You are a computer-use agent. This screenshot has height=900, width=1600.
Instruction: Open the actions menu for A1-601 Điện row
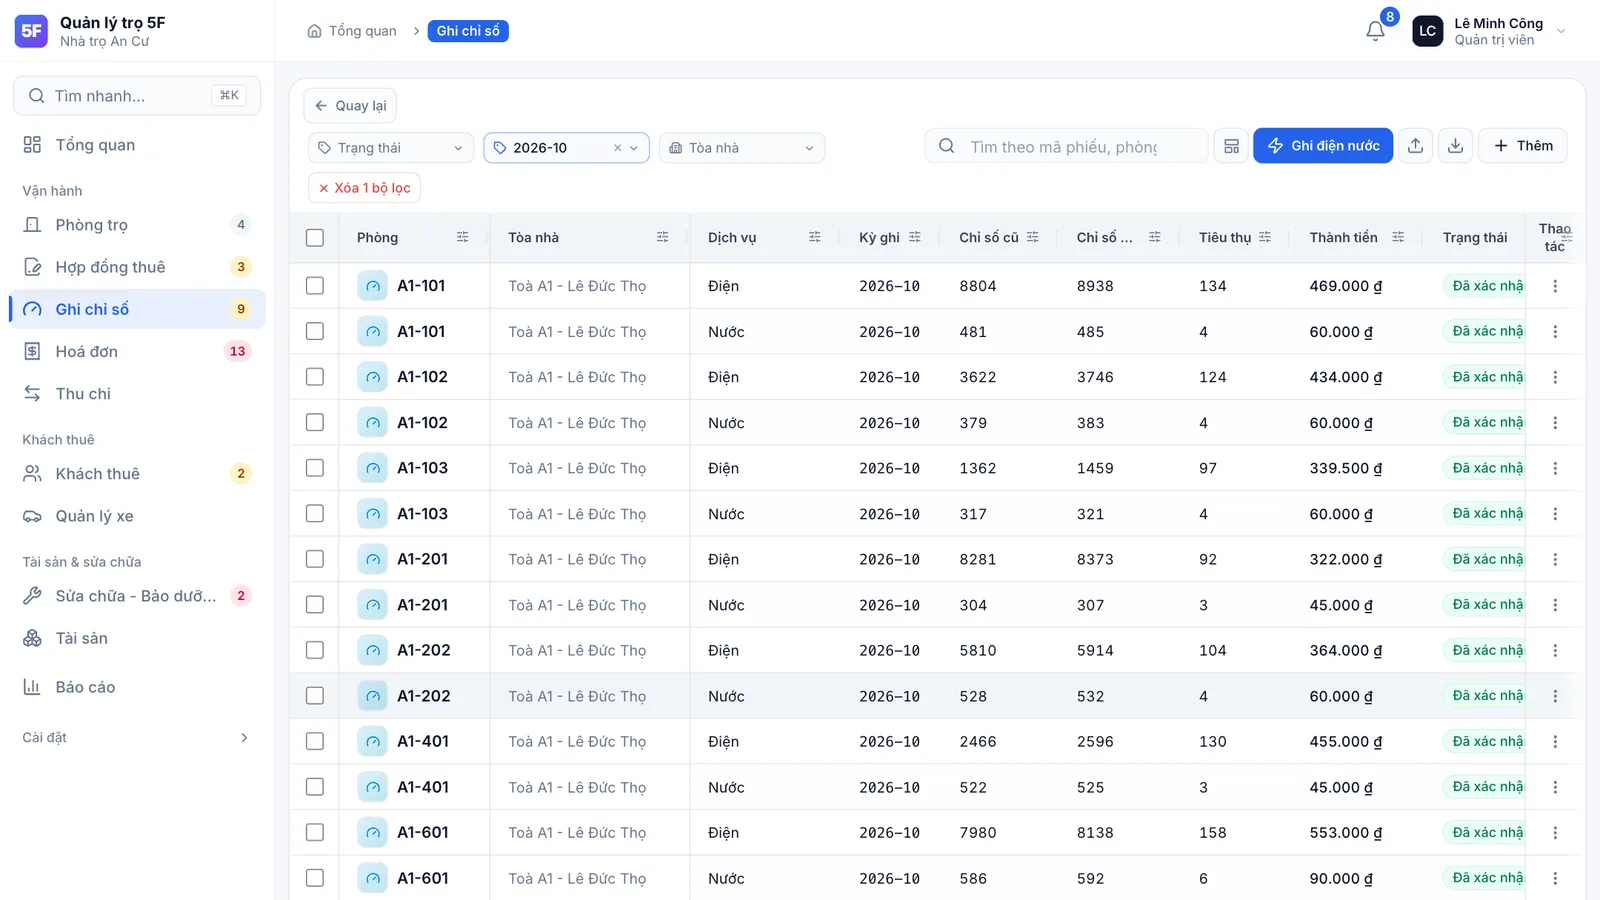(x=1555, y=832)
